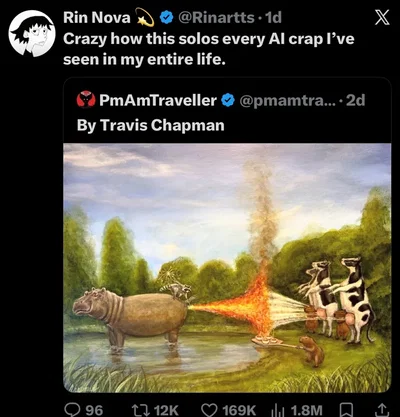
Task: Like the post with heart icon
Action: 209,409
